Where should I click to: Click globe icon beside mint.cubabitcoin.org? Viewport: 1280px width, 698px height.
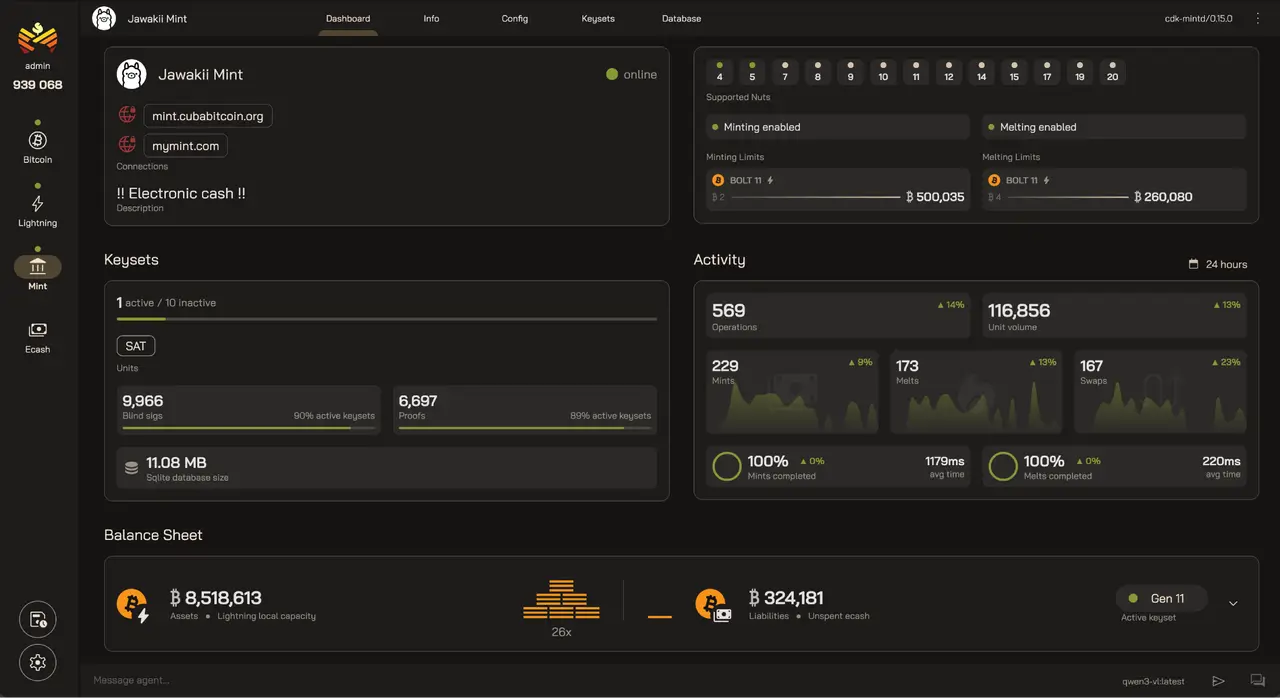click(x=127, y=115)
